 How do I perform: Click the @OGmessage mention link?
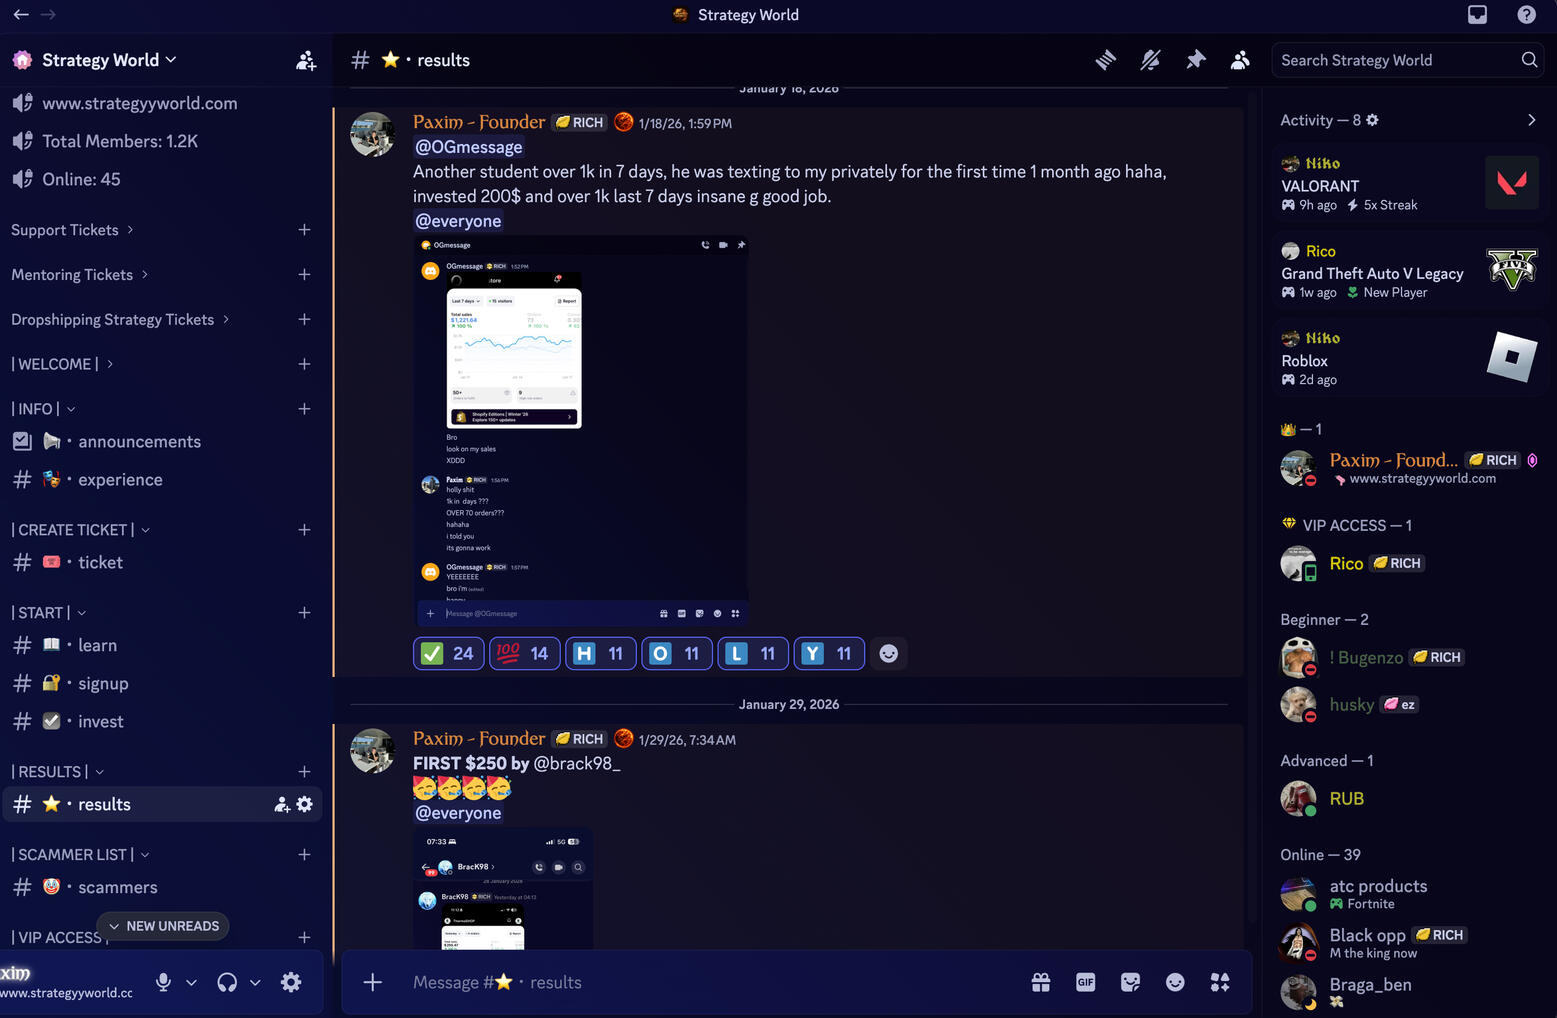click(468, 147)
